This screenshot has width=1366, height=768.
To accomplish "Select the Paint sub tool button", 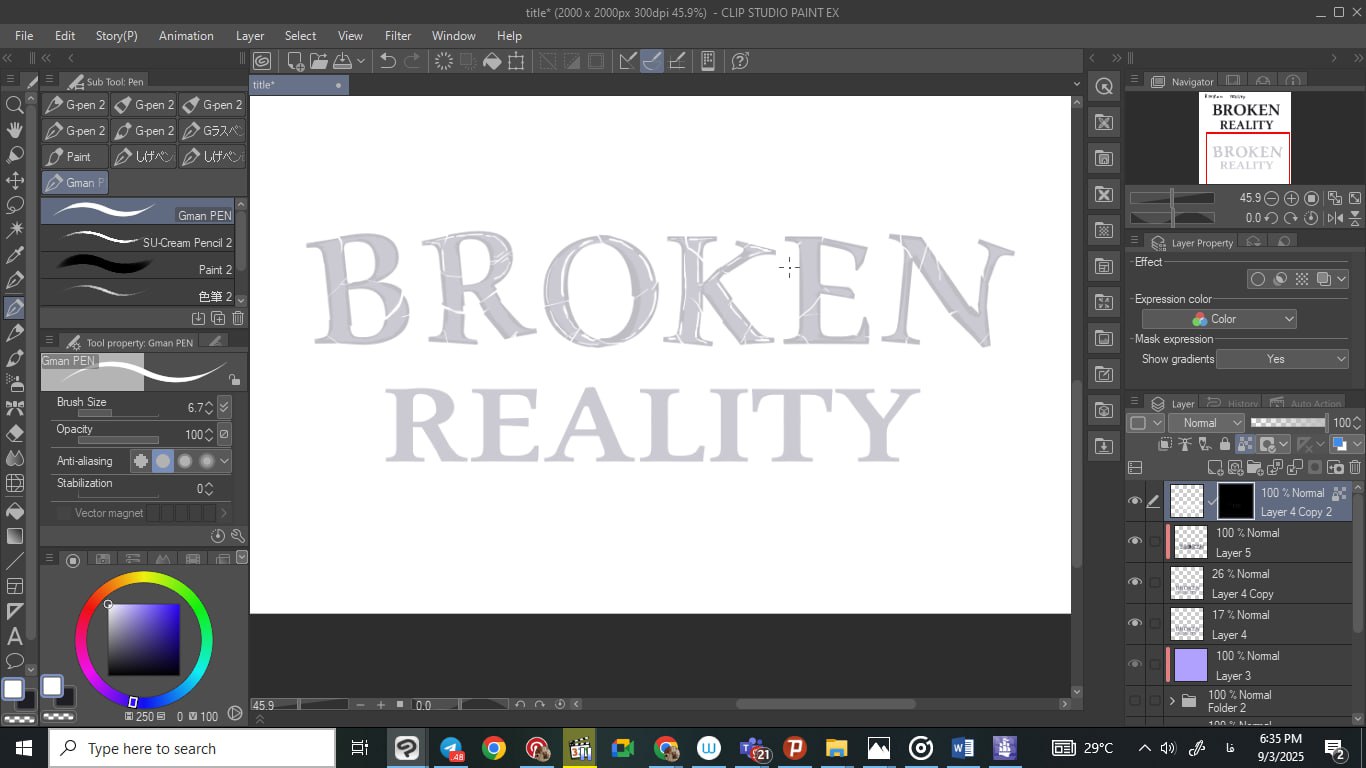I will [74, 157].
